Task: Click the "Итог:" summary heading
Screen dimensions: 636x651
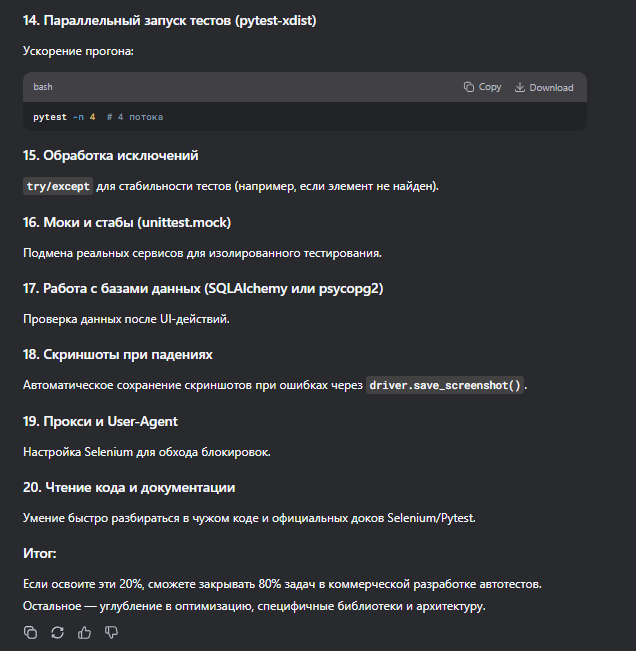Action: [40, 552]
